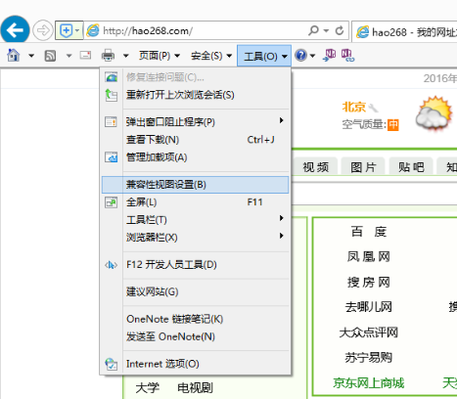The image size is (457, 399).
Task: Click the 北京 city weather link
Action: [354, 107]
